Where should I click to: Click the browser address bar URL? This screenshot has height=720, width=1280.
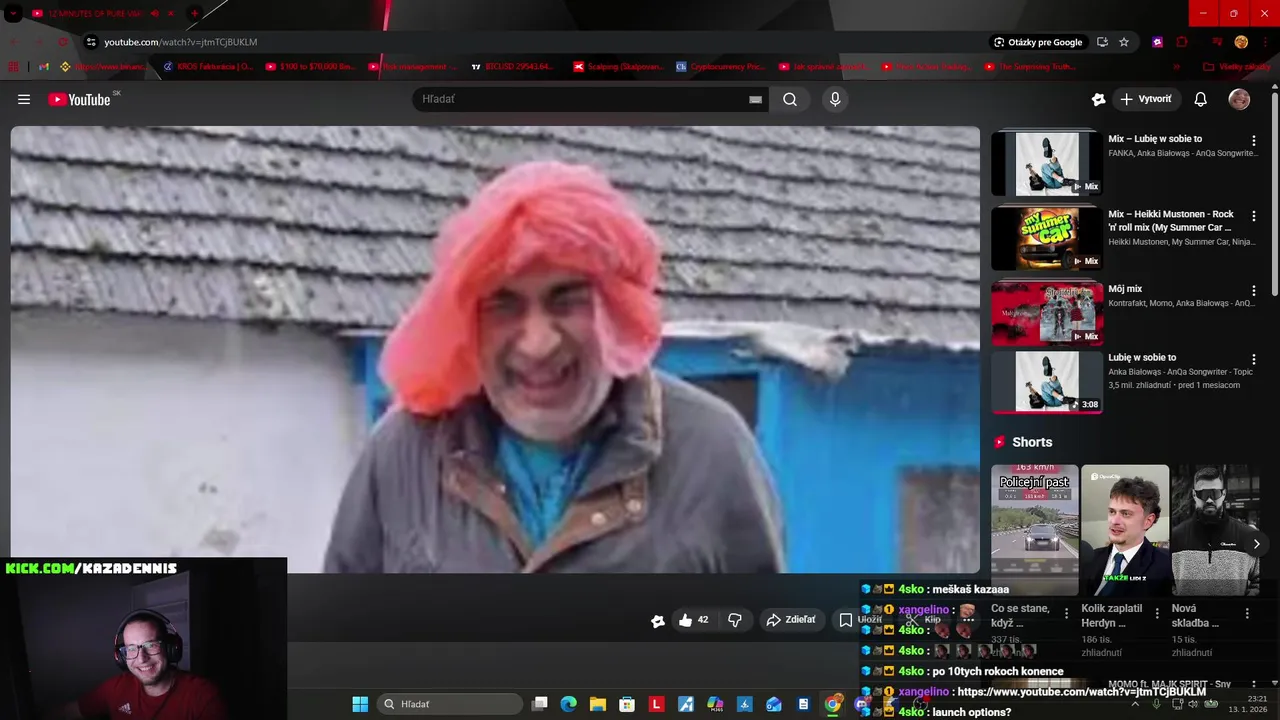point(181,42)
